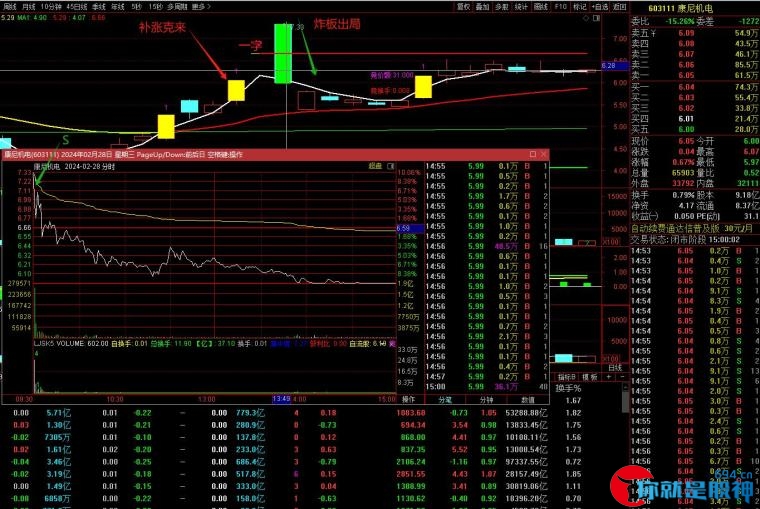Switch to 季线 quarterly period
Image resolution: width=760 pixels, height=509 pixels.
click(x=99, y=7)
